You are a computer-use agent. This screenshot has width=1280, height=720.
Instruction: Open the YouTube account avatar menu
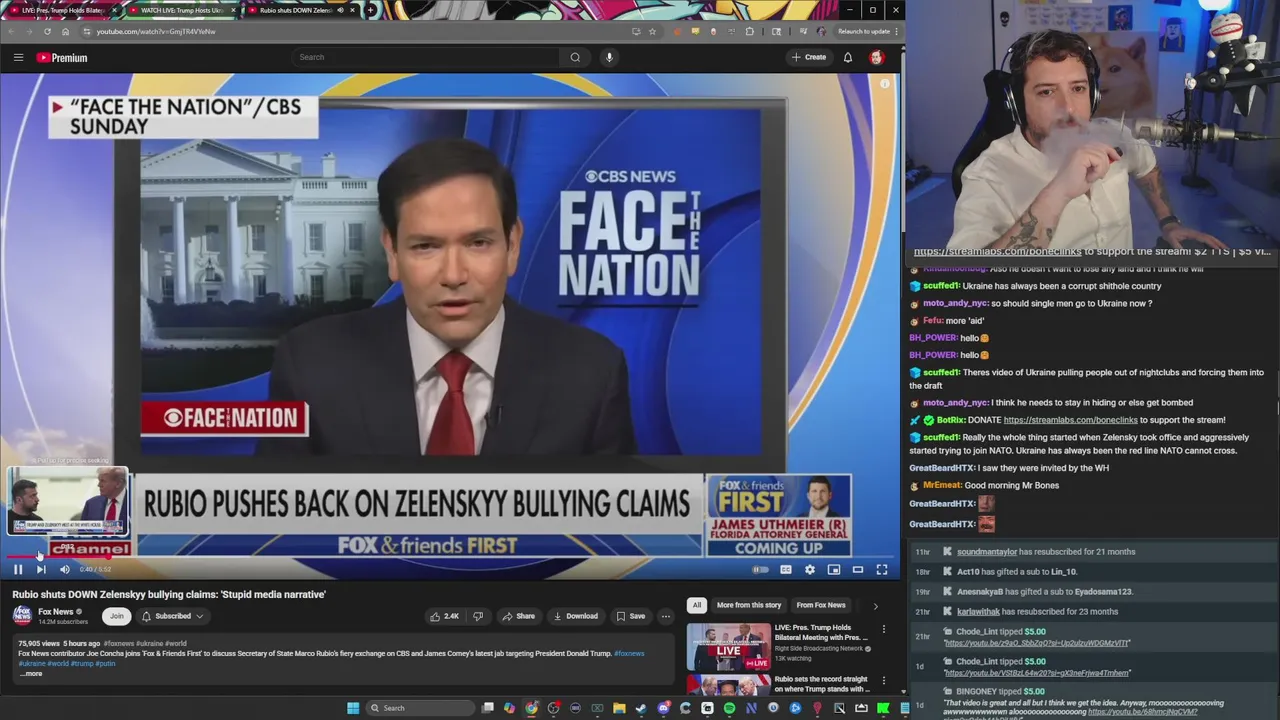[x=877, y=57]
